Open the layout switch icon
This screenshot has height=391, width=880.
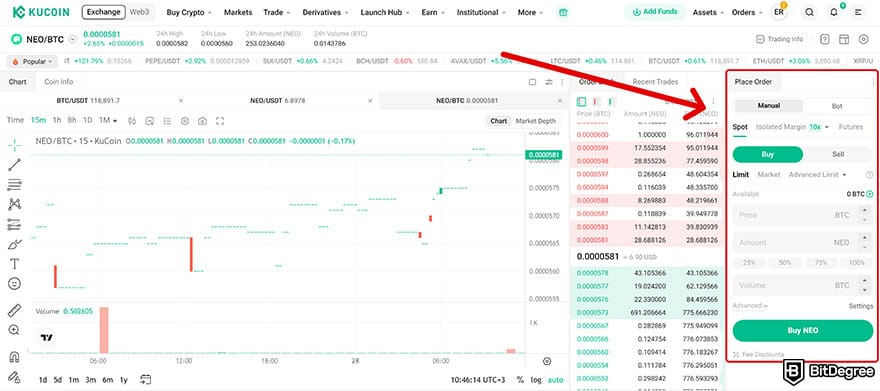tap(843, 39)
